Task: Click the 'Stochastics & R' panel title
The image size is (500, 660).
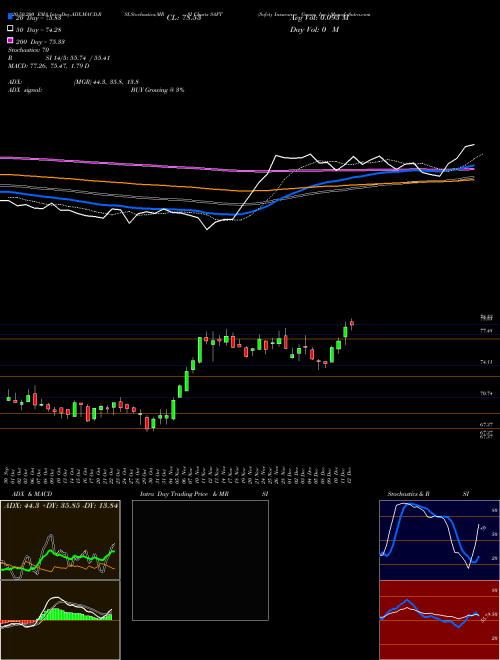Action: point(409,494)
